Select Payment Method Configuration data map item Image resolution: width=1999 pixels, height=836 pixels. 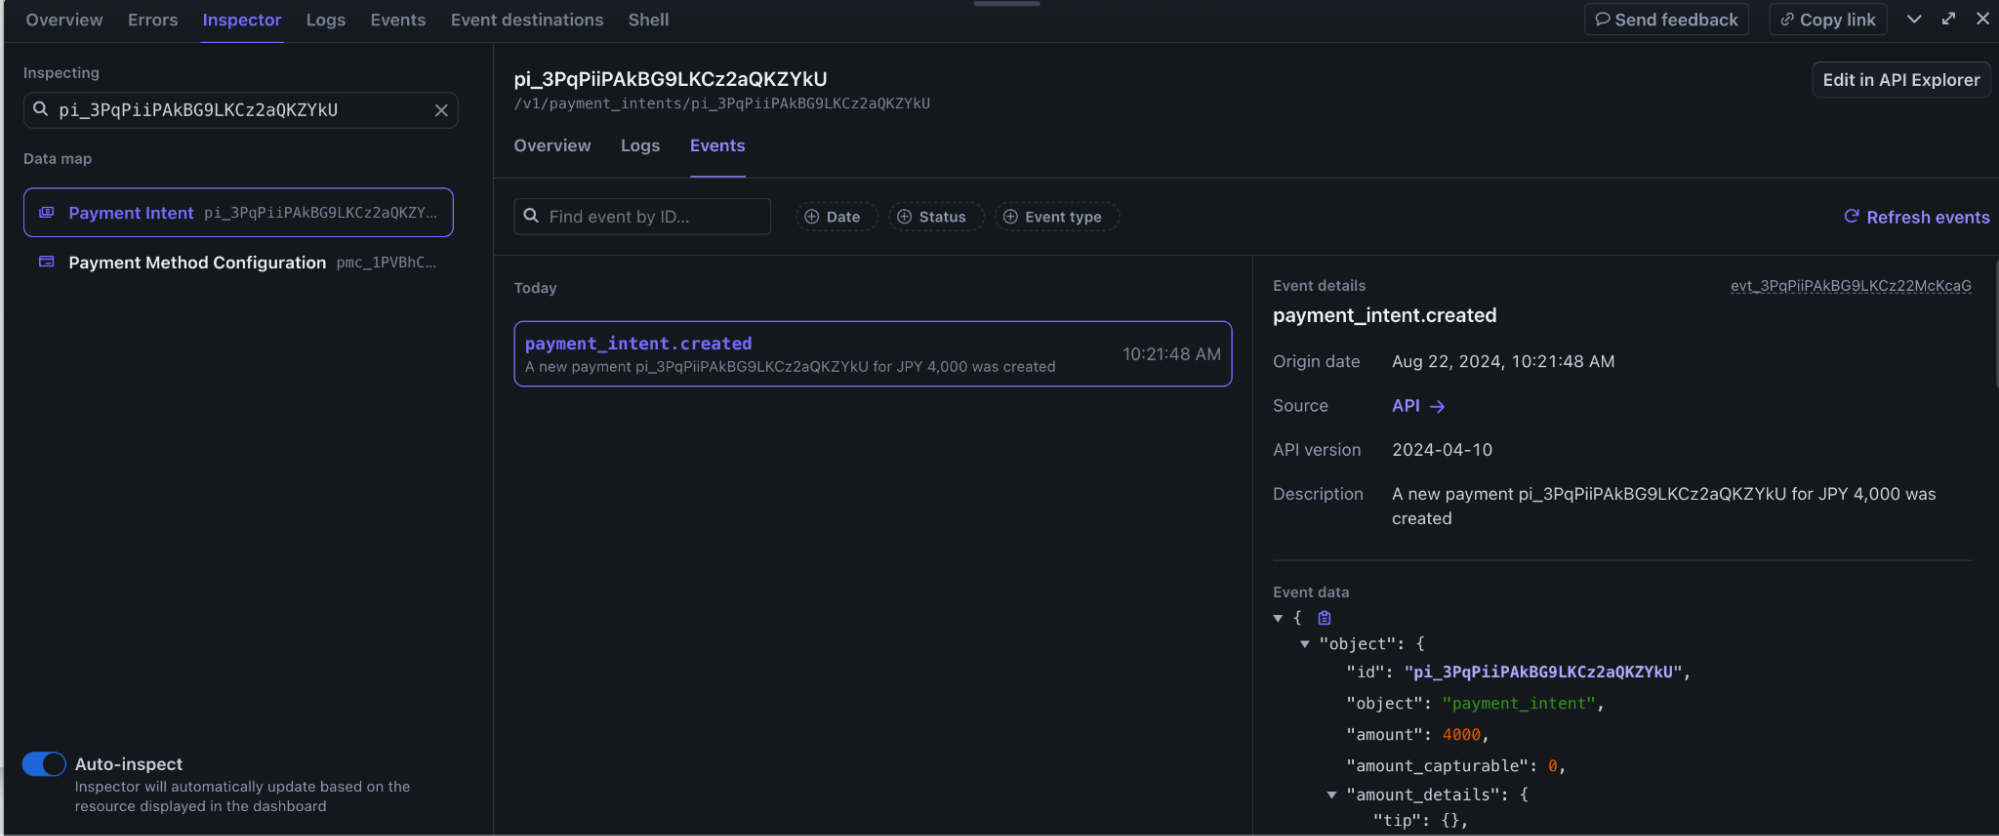pos(238,262)
